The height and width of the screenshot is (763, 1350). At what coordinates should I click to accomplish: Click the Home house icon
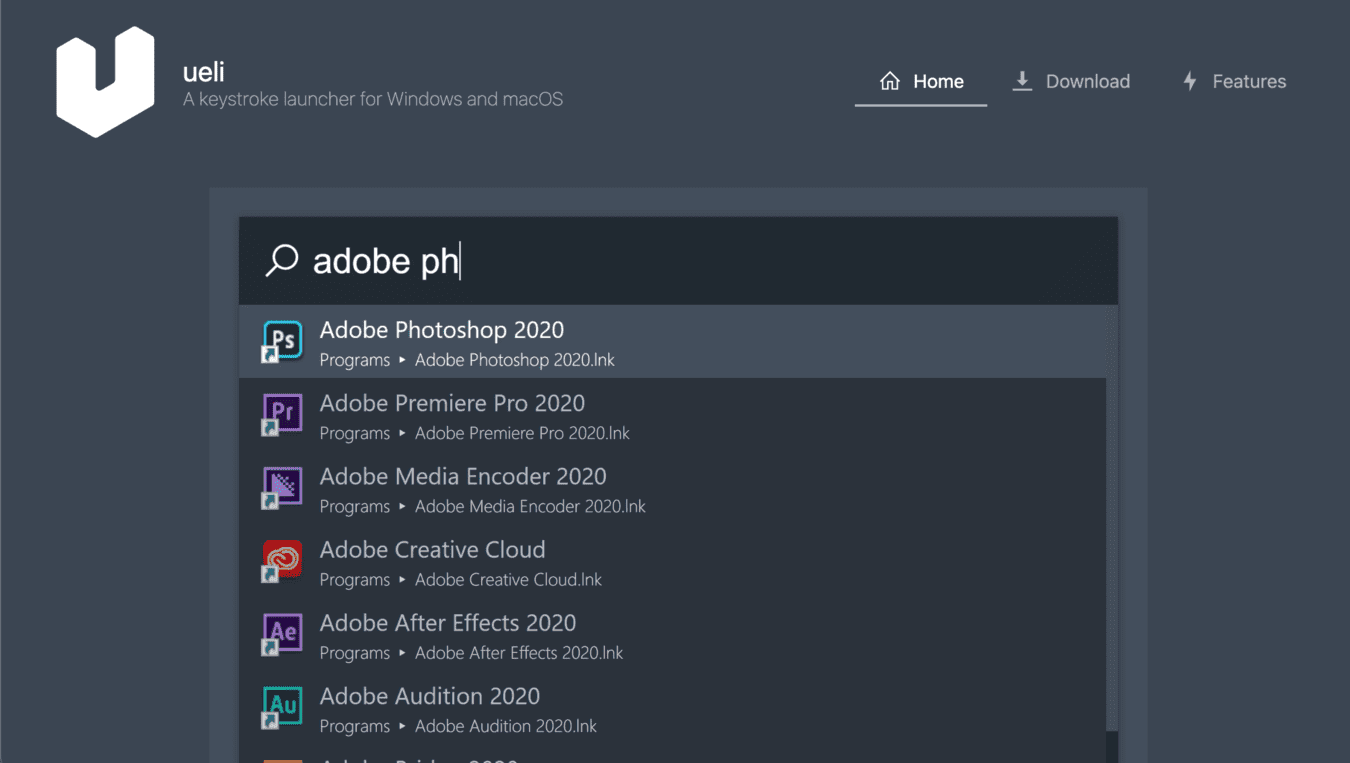(889, 81)
